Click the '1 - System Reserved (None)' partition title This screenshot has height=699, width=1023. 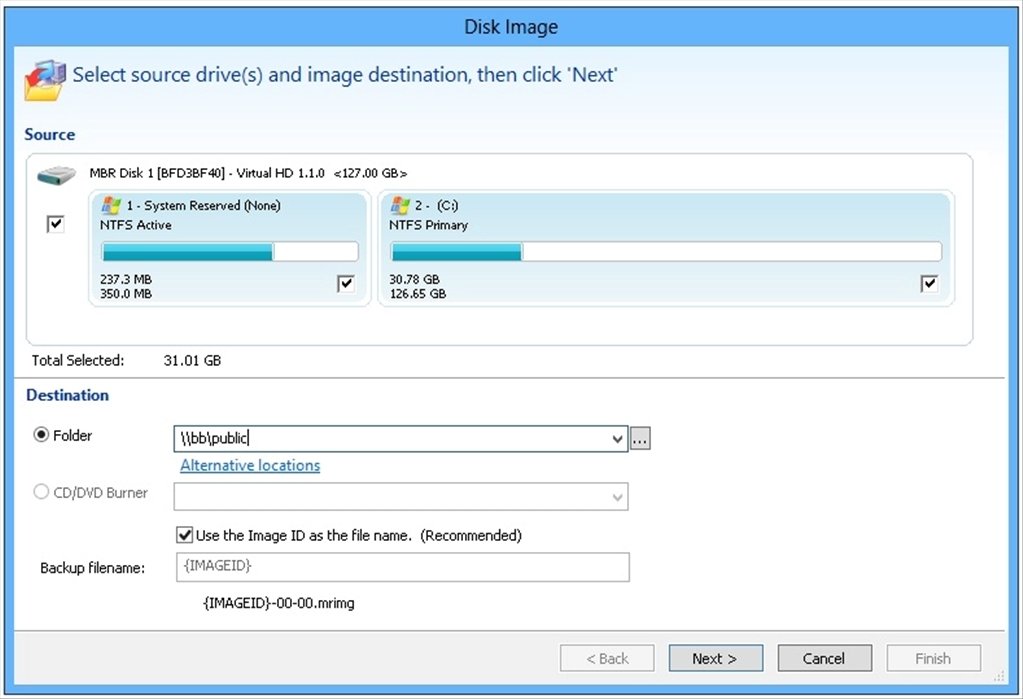[x=204, y=206]
